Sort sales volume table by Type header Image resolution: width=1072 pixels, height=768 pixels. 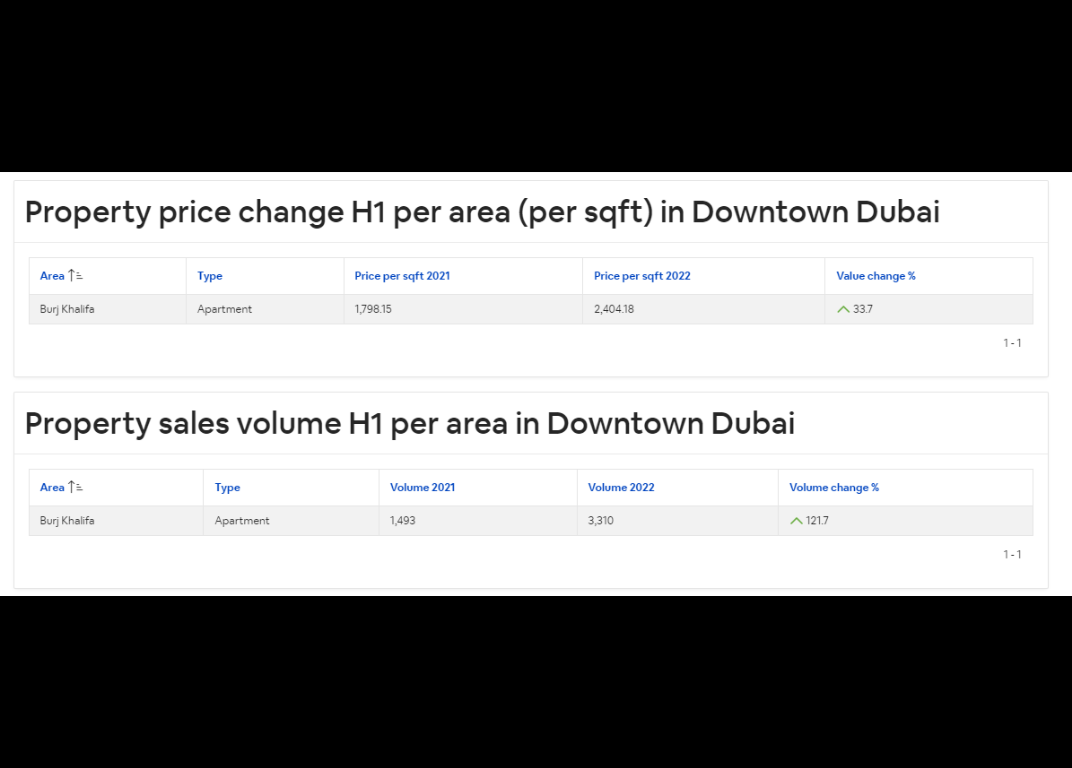(227, 487)
